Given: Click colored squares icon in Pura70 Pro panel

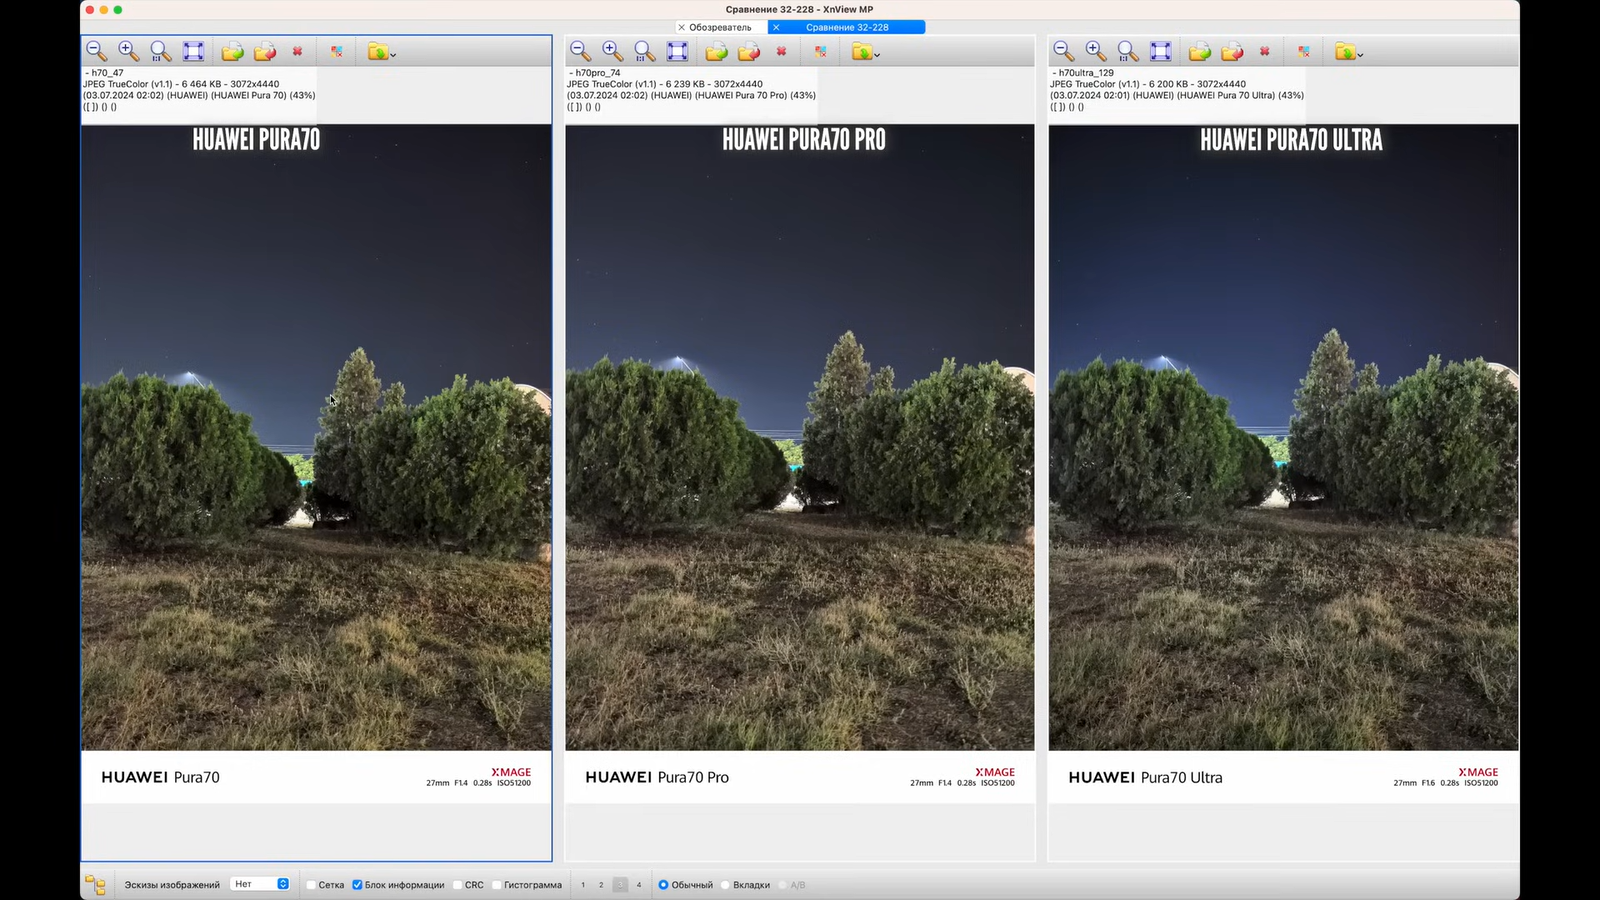Looking at the screenshot, I should [820, 51].
